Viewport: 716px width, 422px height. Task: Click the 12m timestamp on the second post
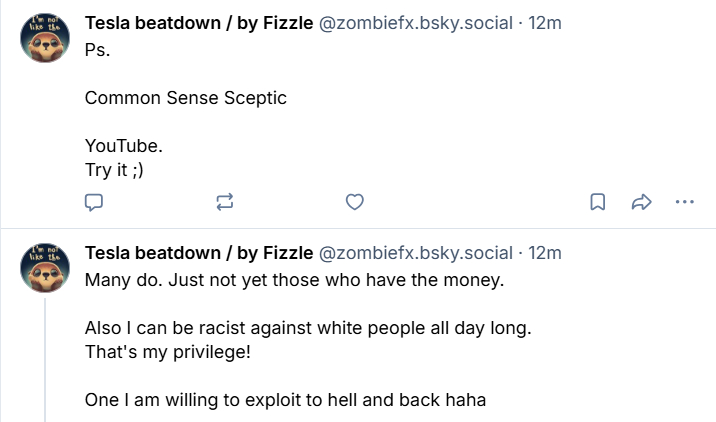[x=545, y=251]
